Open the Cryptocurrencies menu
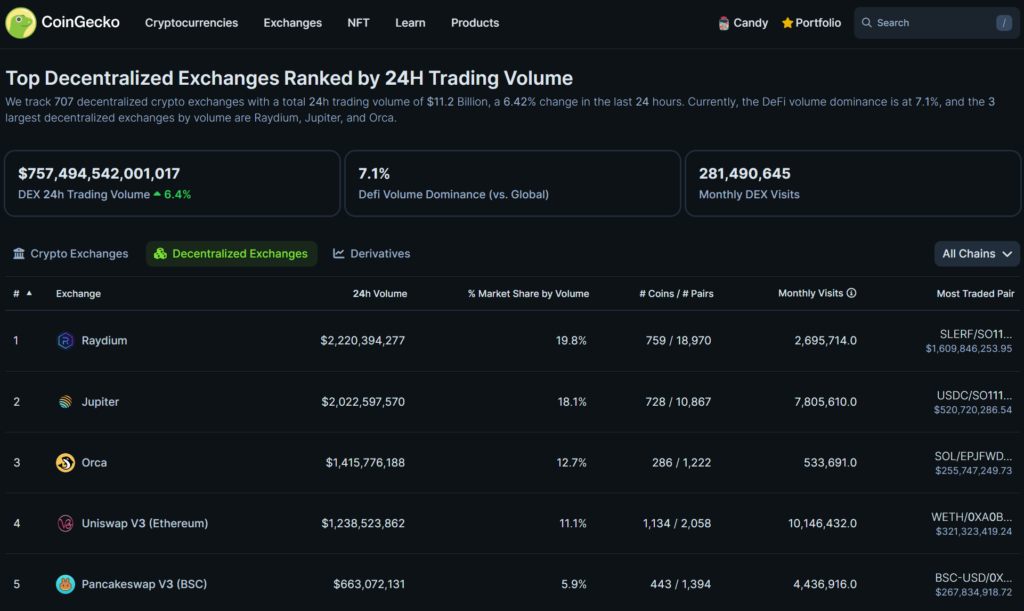This screenshot has height=611, width=1024. pos(191,23)
